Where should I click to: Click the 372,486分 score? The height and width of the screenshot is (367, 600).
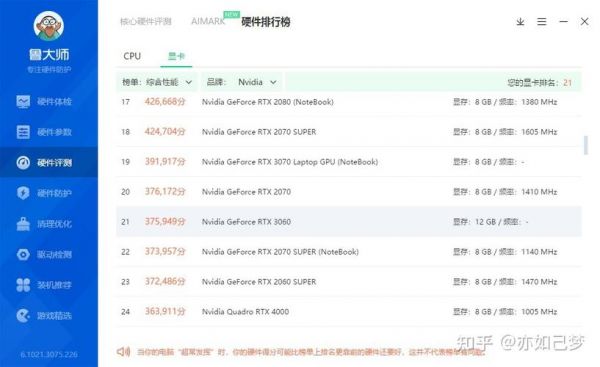(x=165, y=281)
